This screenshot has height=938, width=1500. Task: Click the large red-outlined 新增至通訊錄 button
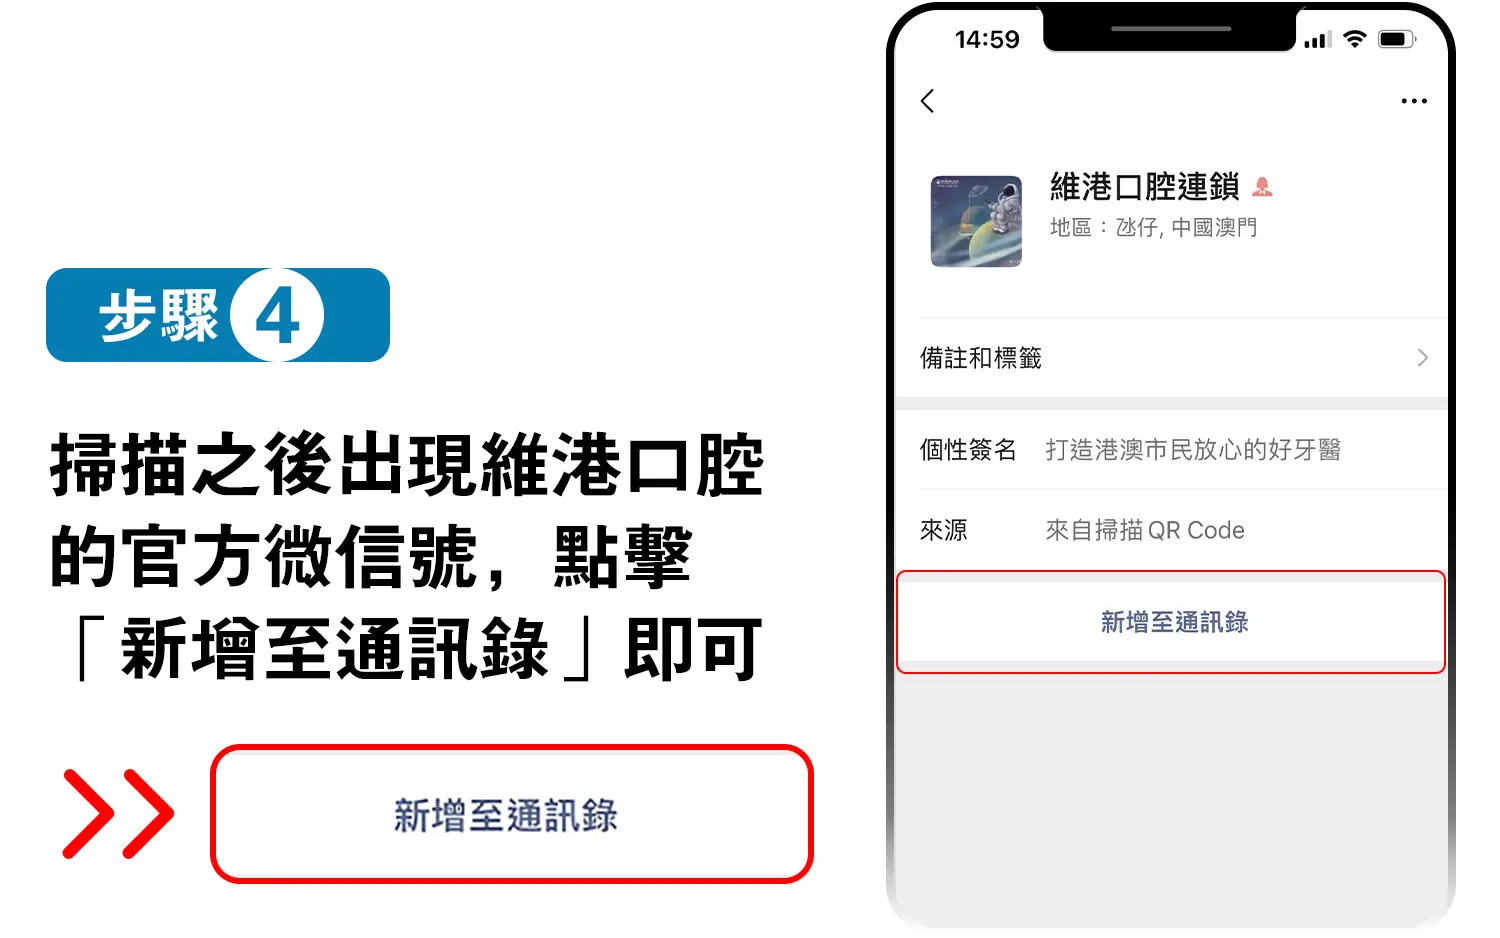point(512,814)
